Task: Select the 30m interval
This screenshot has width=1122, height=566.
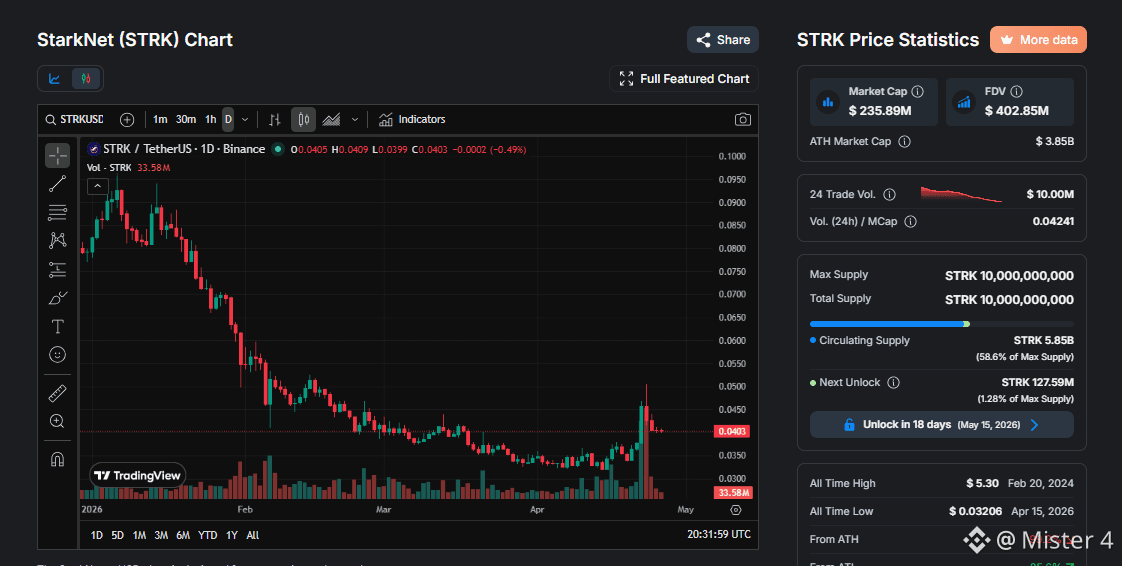Action: pyautogui.click(x=186, y=119)
